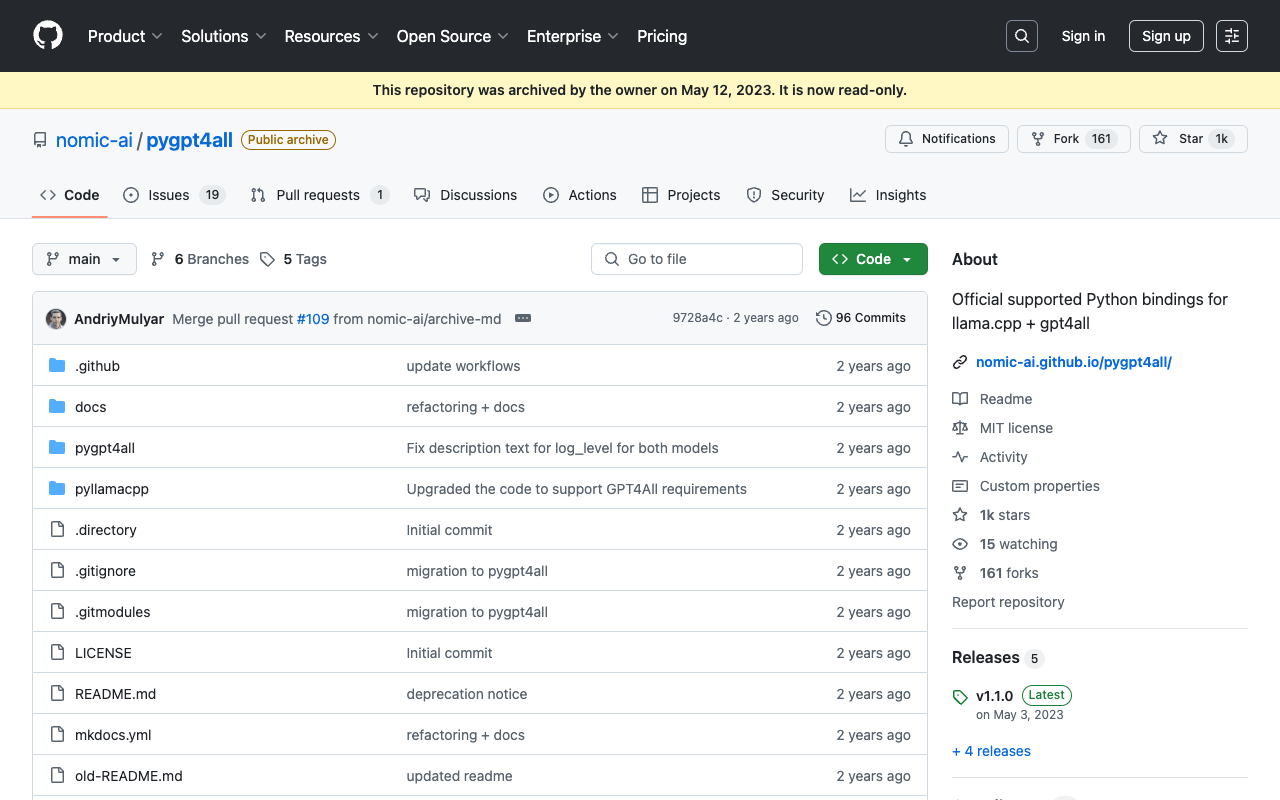Click the mkdocs.yml file icon
Image resolution: width=1280 pixels, height=800 pixels.
pyautogui.click(x=57, y=735)
